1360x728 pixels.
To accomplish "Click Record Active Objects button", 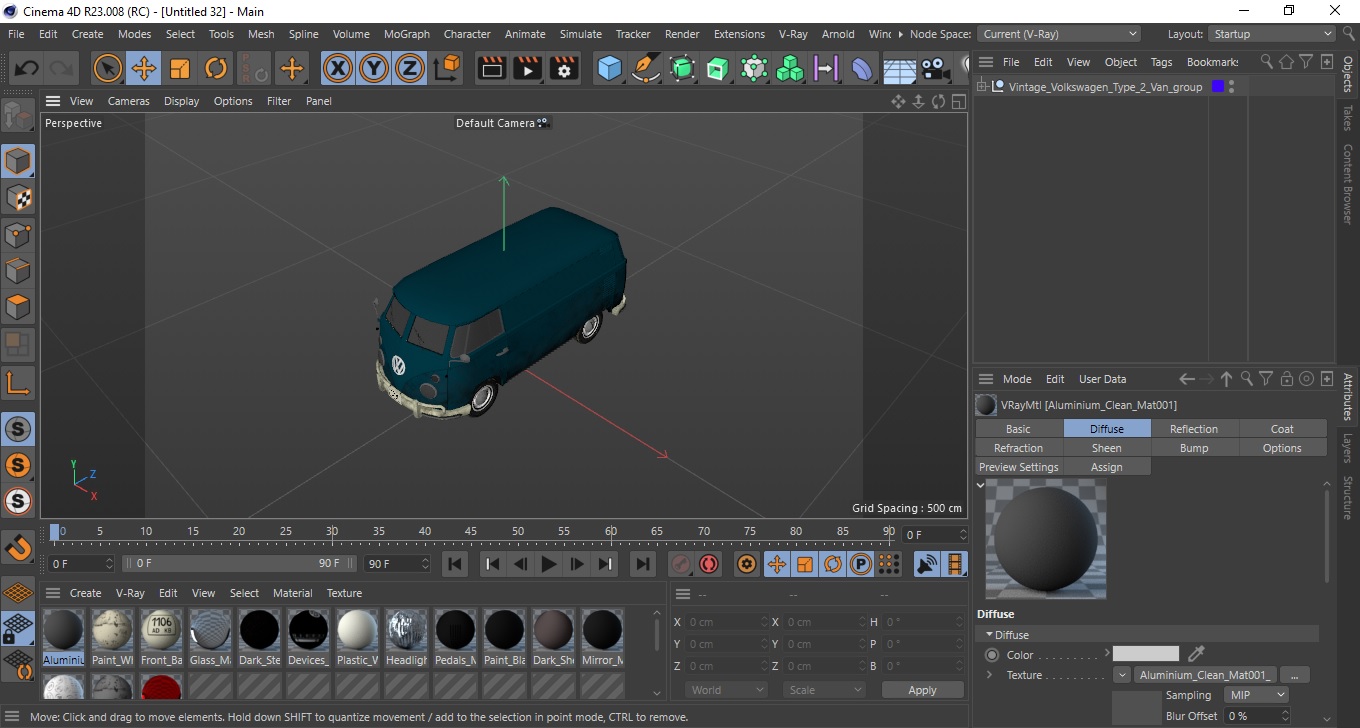I will point(681,564).
